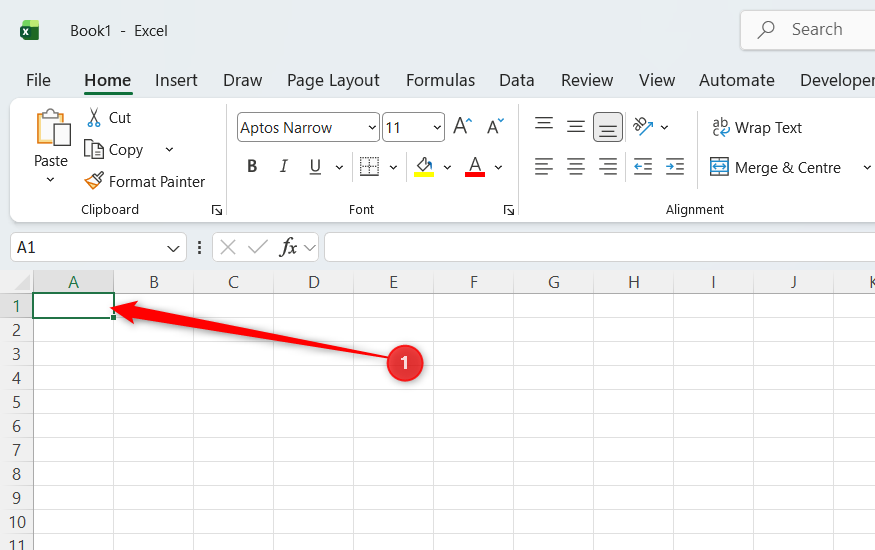
Task: Copy selection using Copy icon
Action: click(x=94, y=149)
